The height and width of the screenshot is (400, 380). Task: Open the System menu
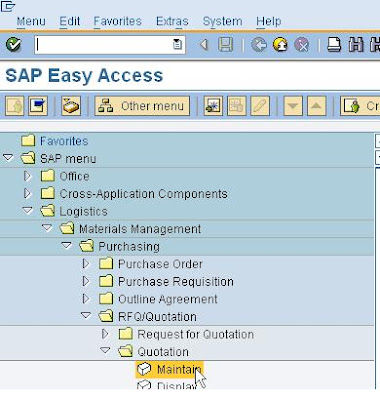[223, 21]
